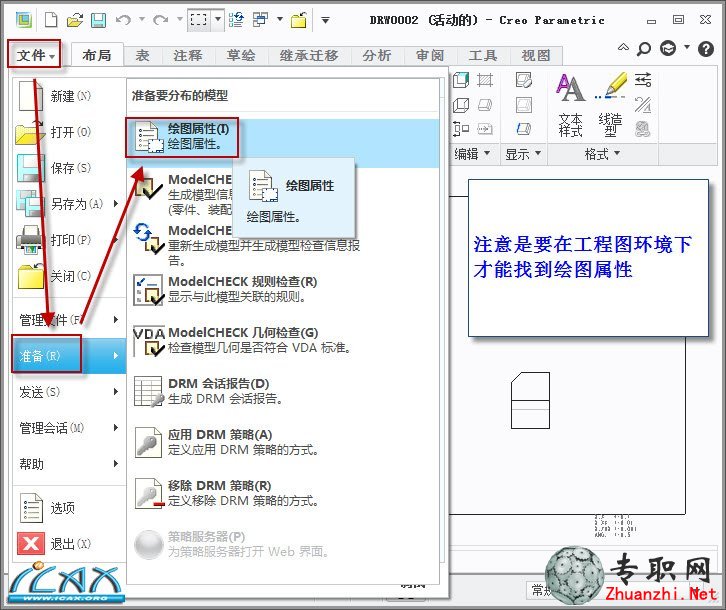Choose 打开(O) in the file menu
This screenshot has height=610, width=726.
tap(69, 132)
